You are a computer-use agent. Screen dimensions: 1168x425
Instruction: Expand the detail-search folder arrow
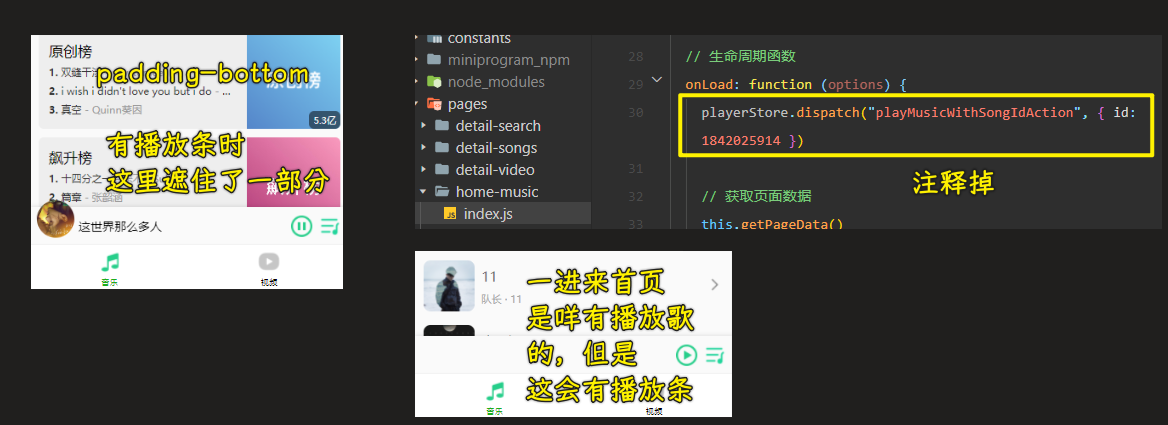(424, 126)
